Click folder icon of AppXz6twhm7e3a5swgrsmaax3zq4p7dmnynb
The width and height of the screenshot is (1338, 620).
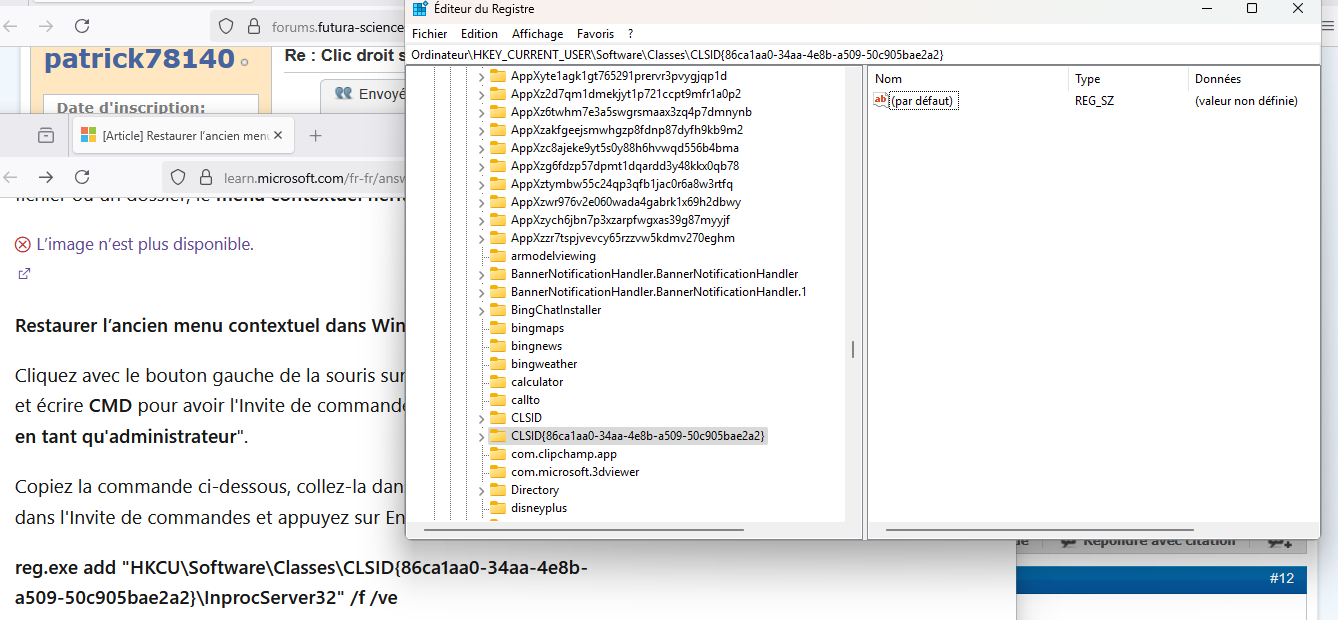pyautogui.click(x=497, y=112)
